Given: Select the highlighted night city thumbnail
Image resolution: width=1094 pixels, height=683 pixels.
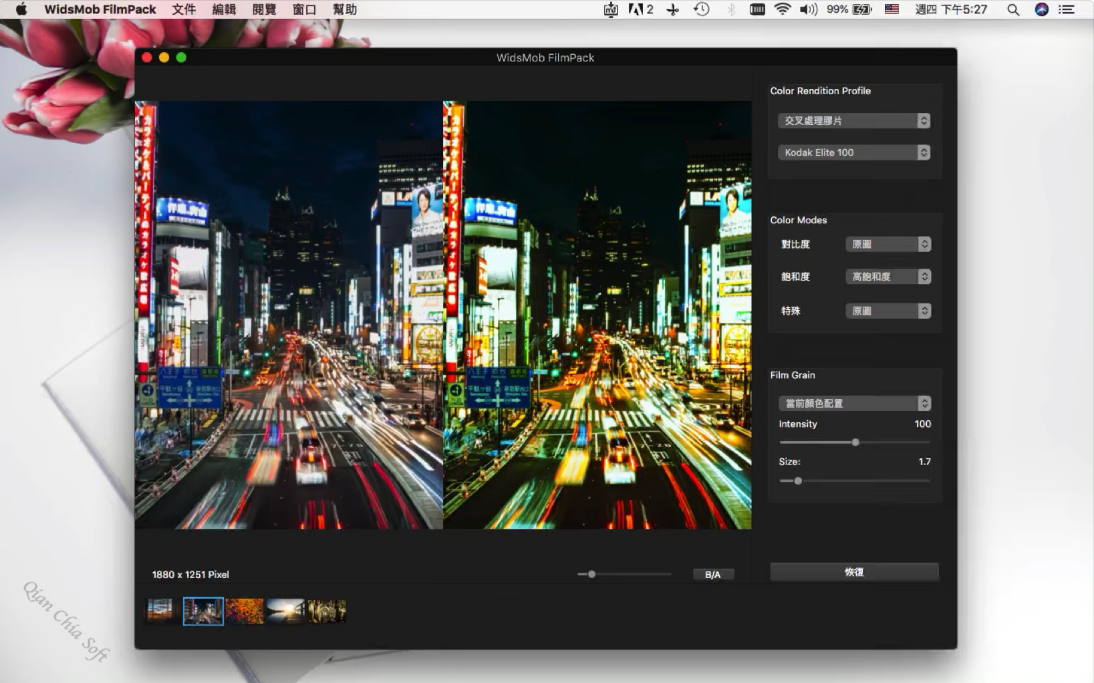Looking at the screenshot, I should point(203,611).
